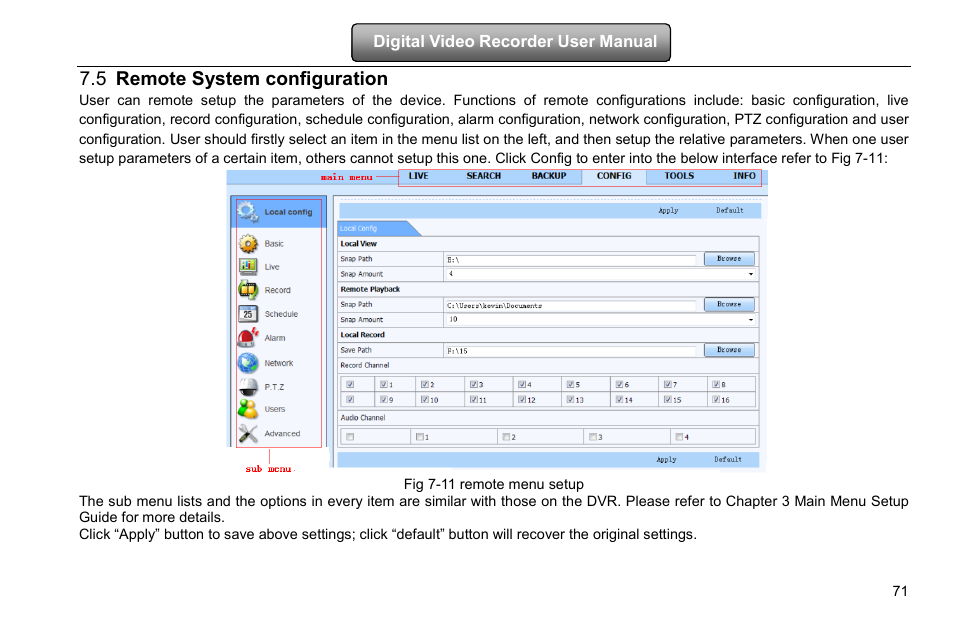The width and height of the screenshot is (954, 636).
Task: Open the SEARCH main menu tab
Action: [x=484, y=176]
